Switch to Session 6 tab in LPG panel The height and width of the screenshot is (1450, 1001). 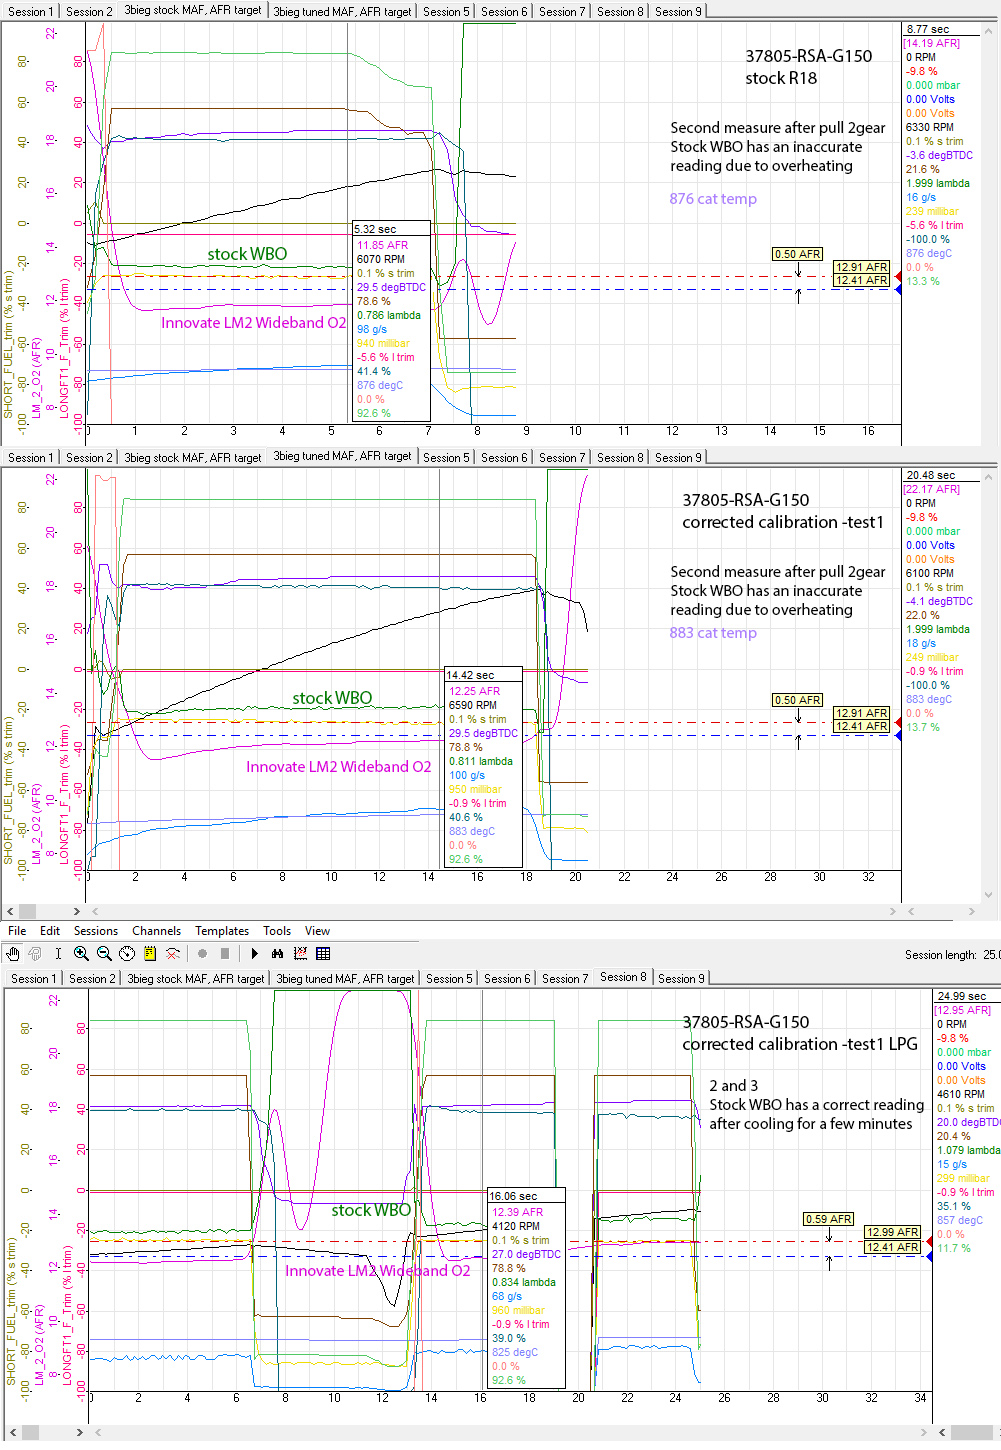pyautogui.click(x=507, y=979)
